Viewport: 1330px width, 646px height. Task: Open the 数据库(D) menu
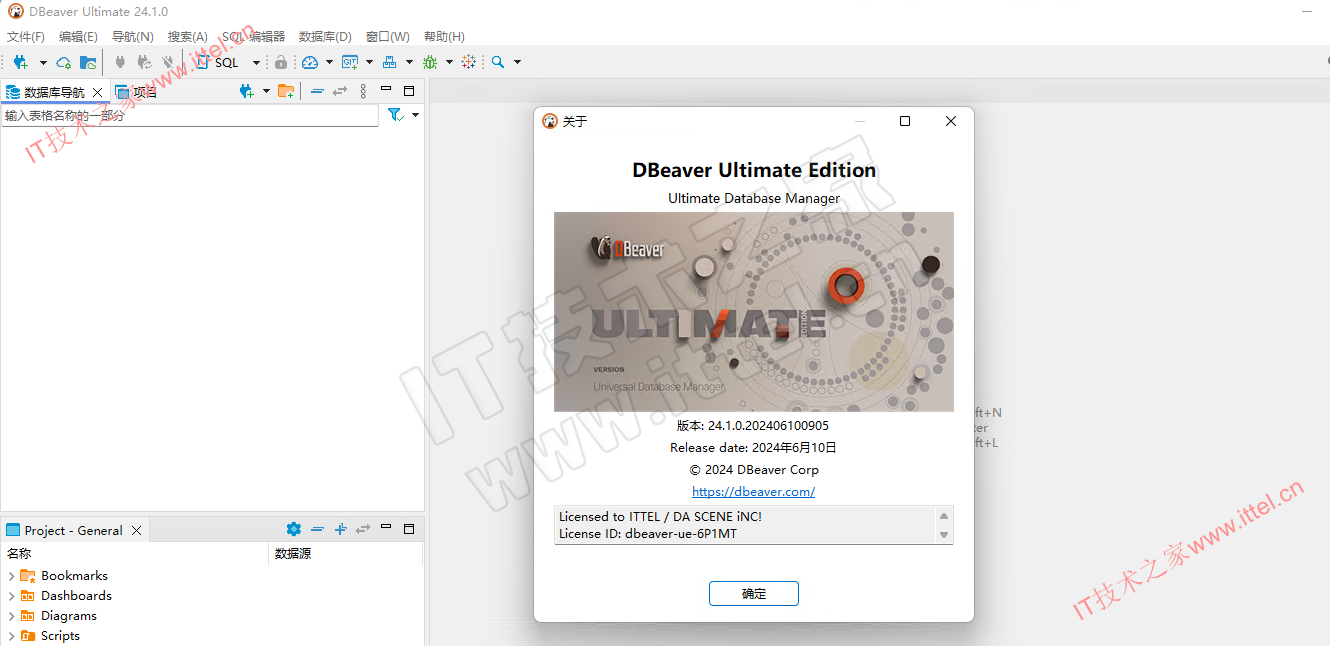325,36
